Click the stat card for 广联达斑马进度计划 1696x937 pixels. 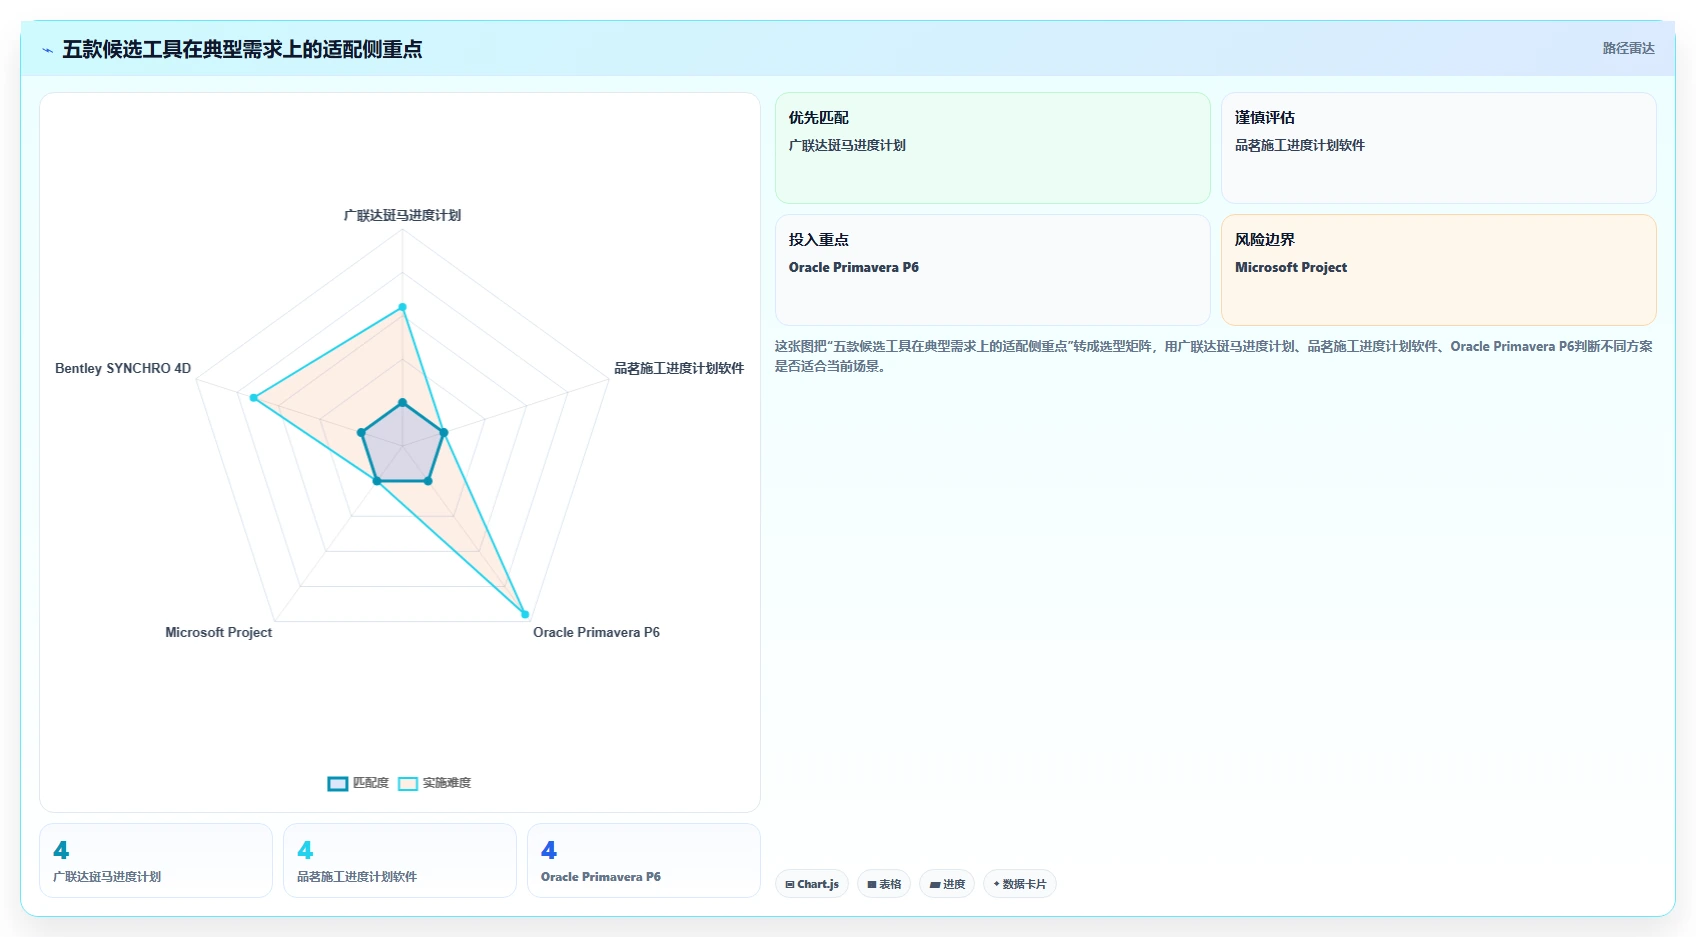pos(156,861)
